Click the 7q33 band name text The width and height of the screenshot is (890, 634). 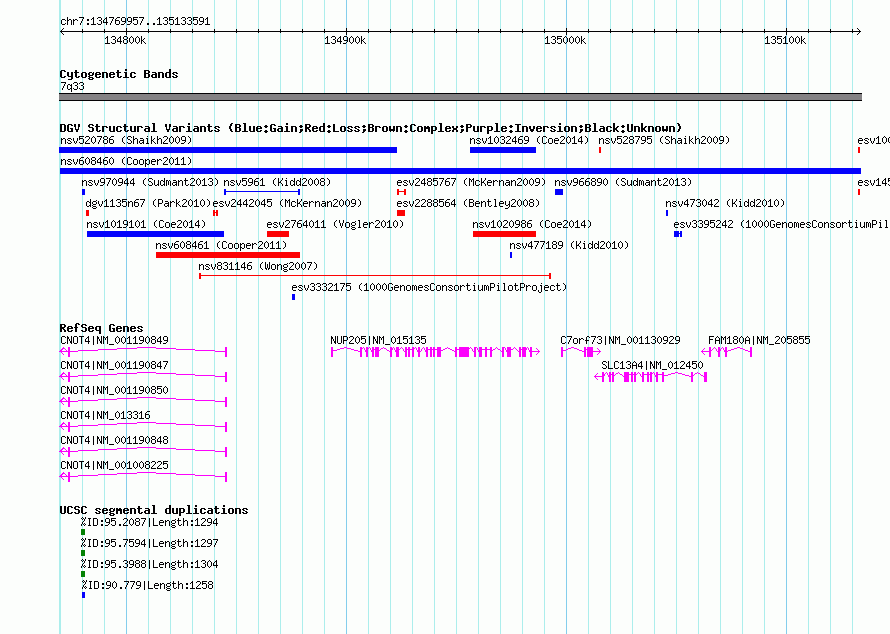click(x=72, y=86)
